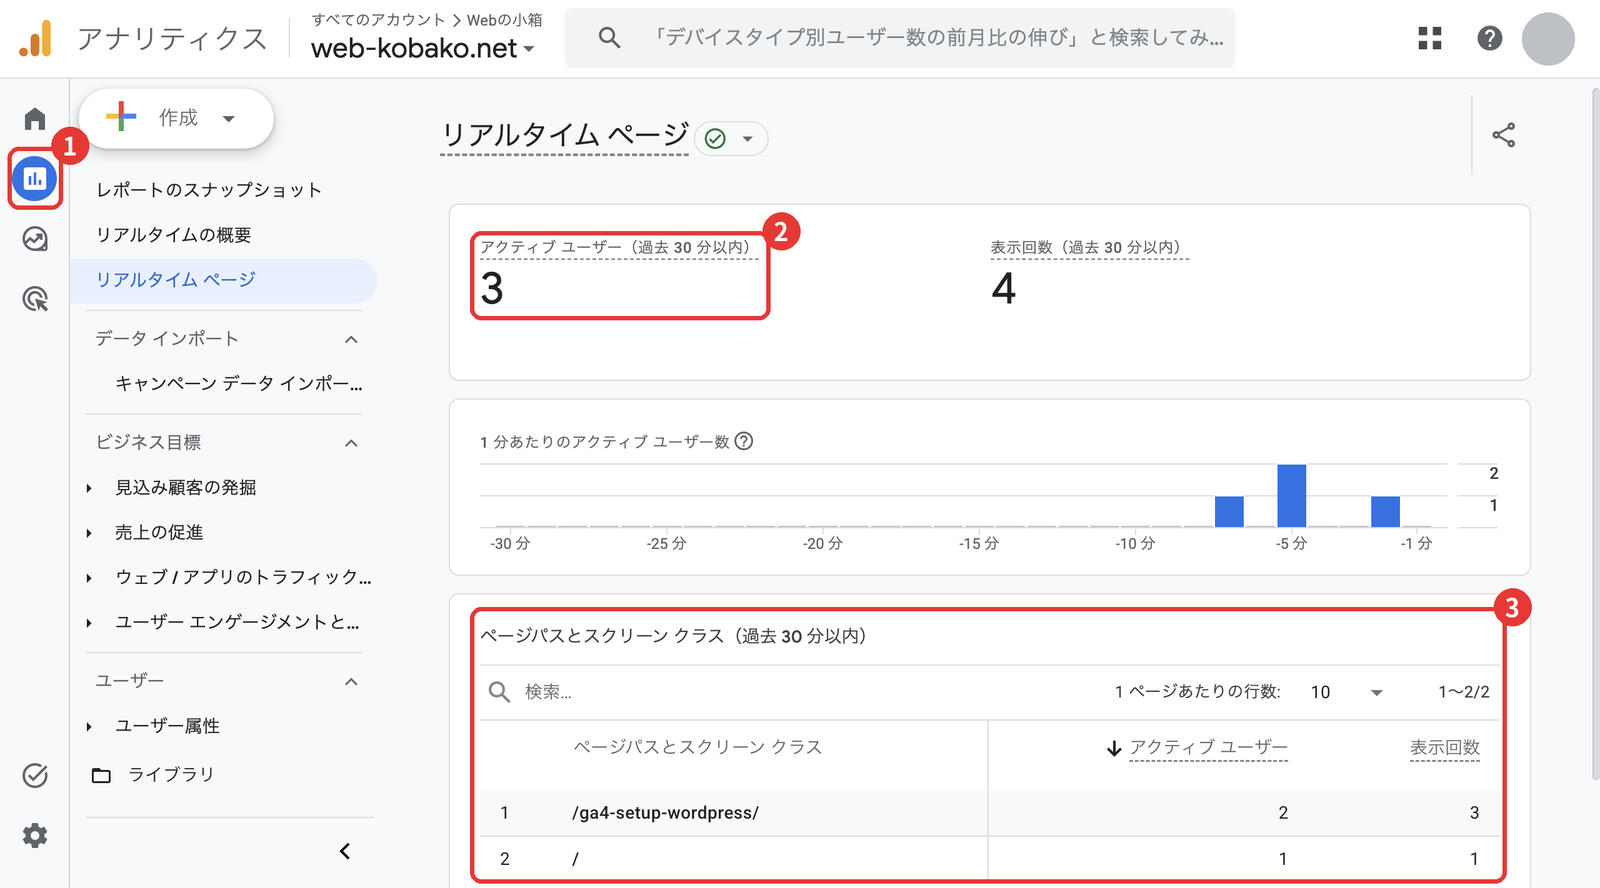Open ライブラリ link in sidebar
This screenshot has height=888, width=1600.
pos(171,775)
